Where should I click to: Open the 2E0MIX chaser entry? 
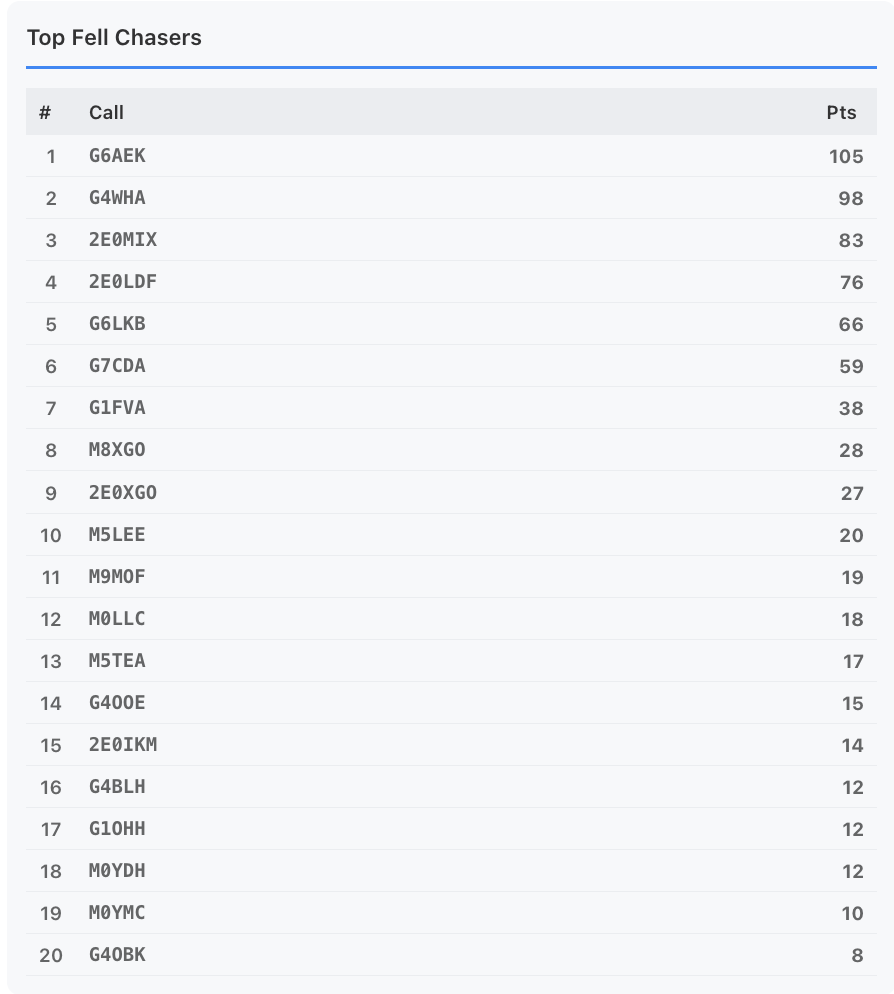pyautogui.click(x=123, y=240)
